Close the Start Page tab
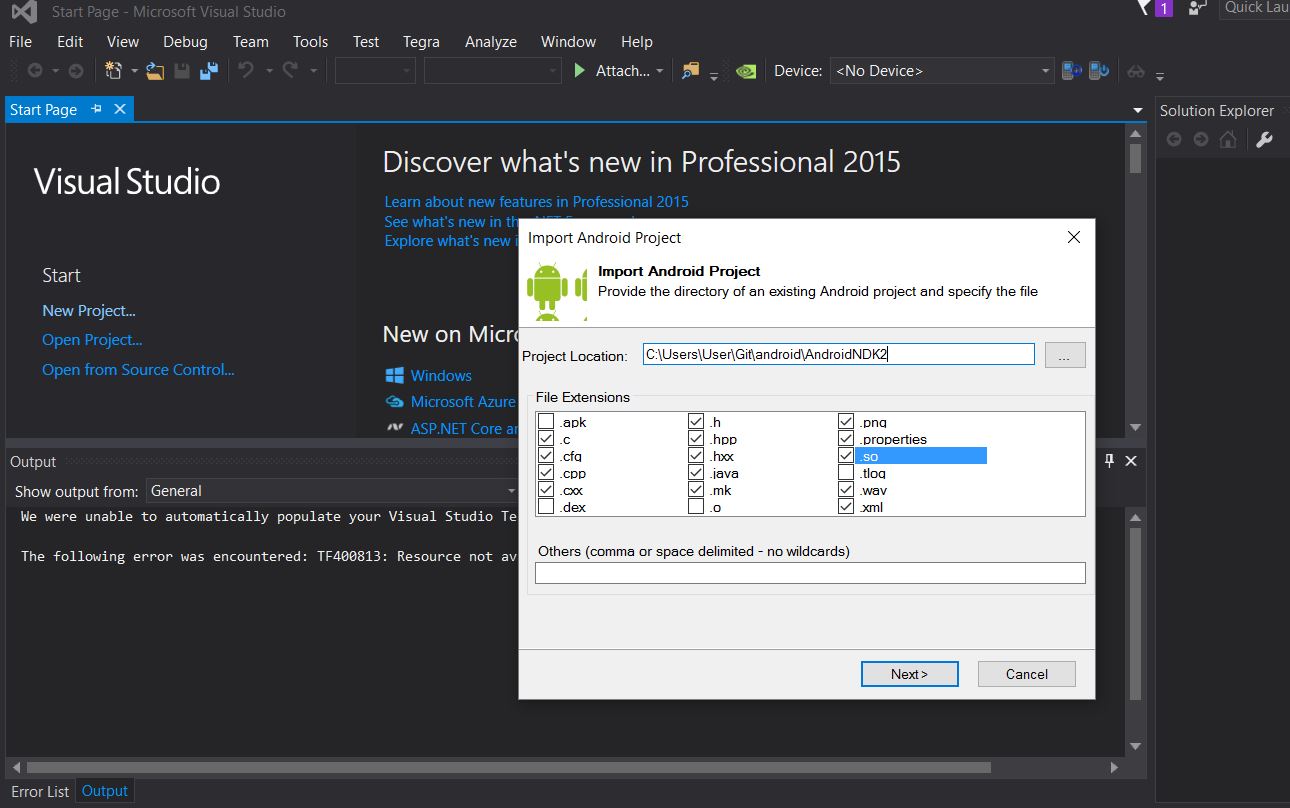The width and height of the screenshot is (1290, 808). [120, 109]
